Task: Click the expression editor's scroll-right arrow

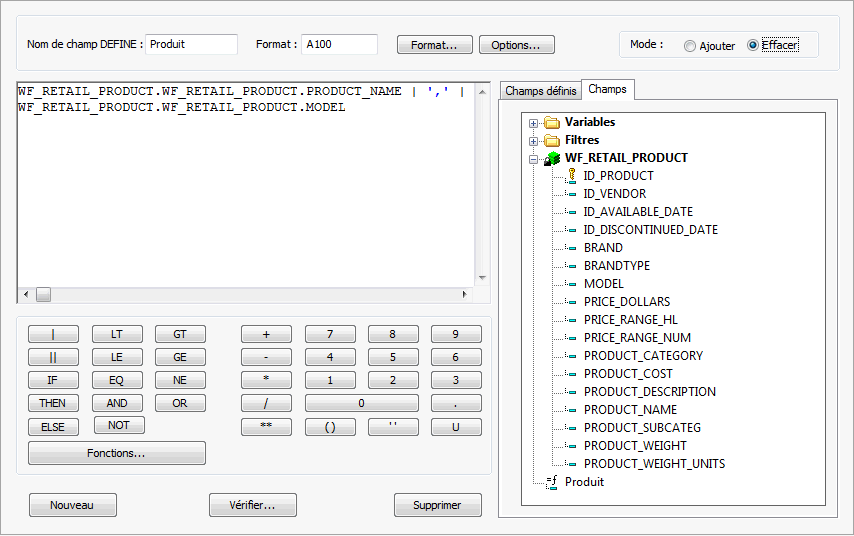Action: tap(464, 295)
